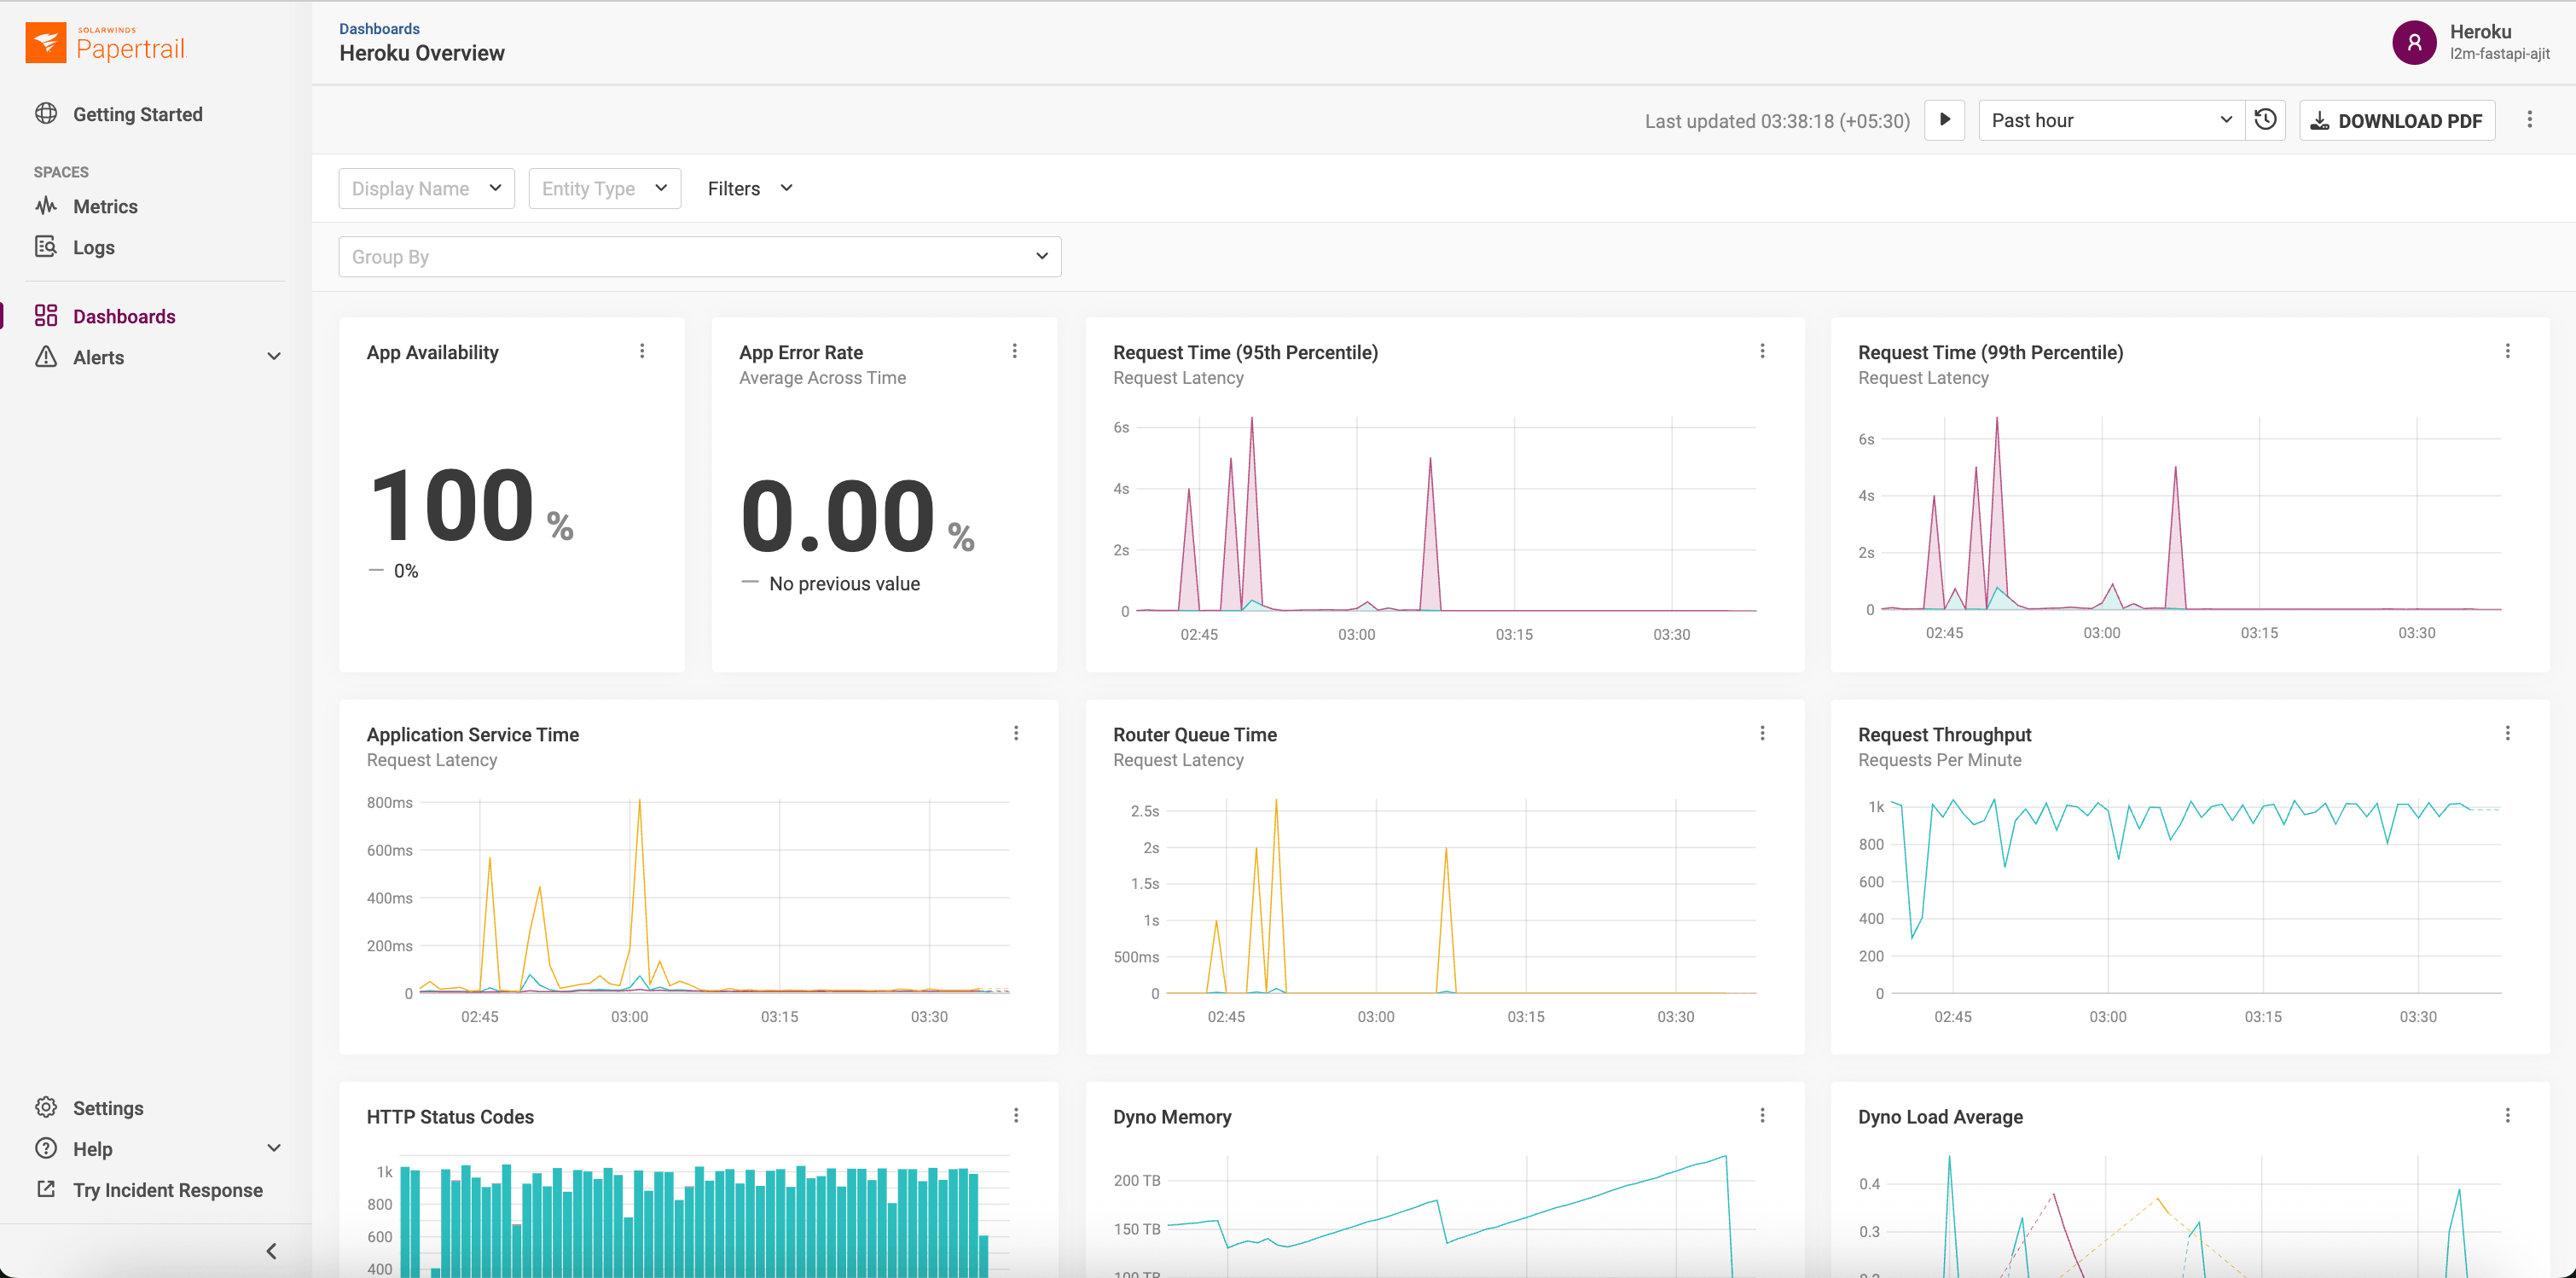Click the dashboard overflow menu in the top-right corner
2576x1278 pixels.
tap(2530, 120)
